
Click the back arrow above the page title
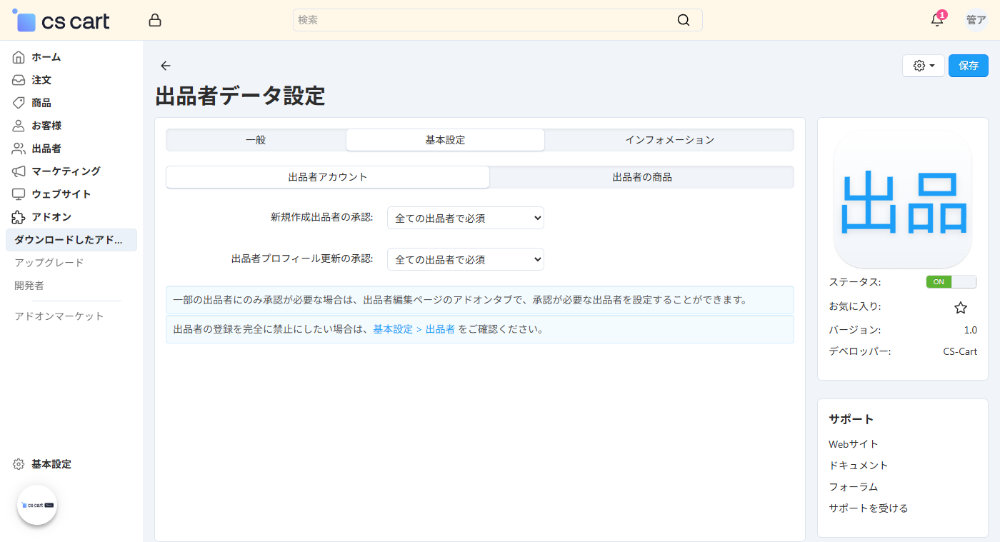pos(166,66)
